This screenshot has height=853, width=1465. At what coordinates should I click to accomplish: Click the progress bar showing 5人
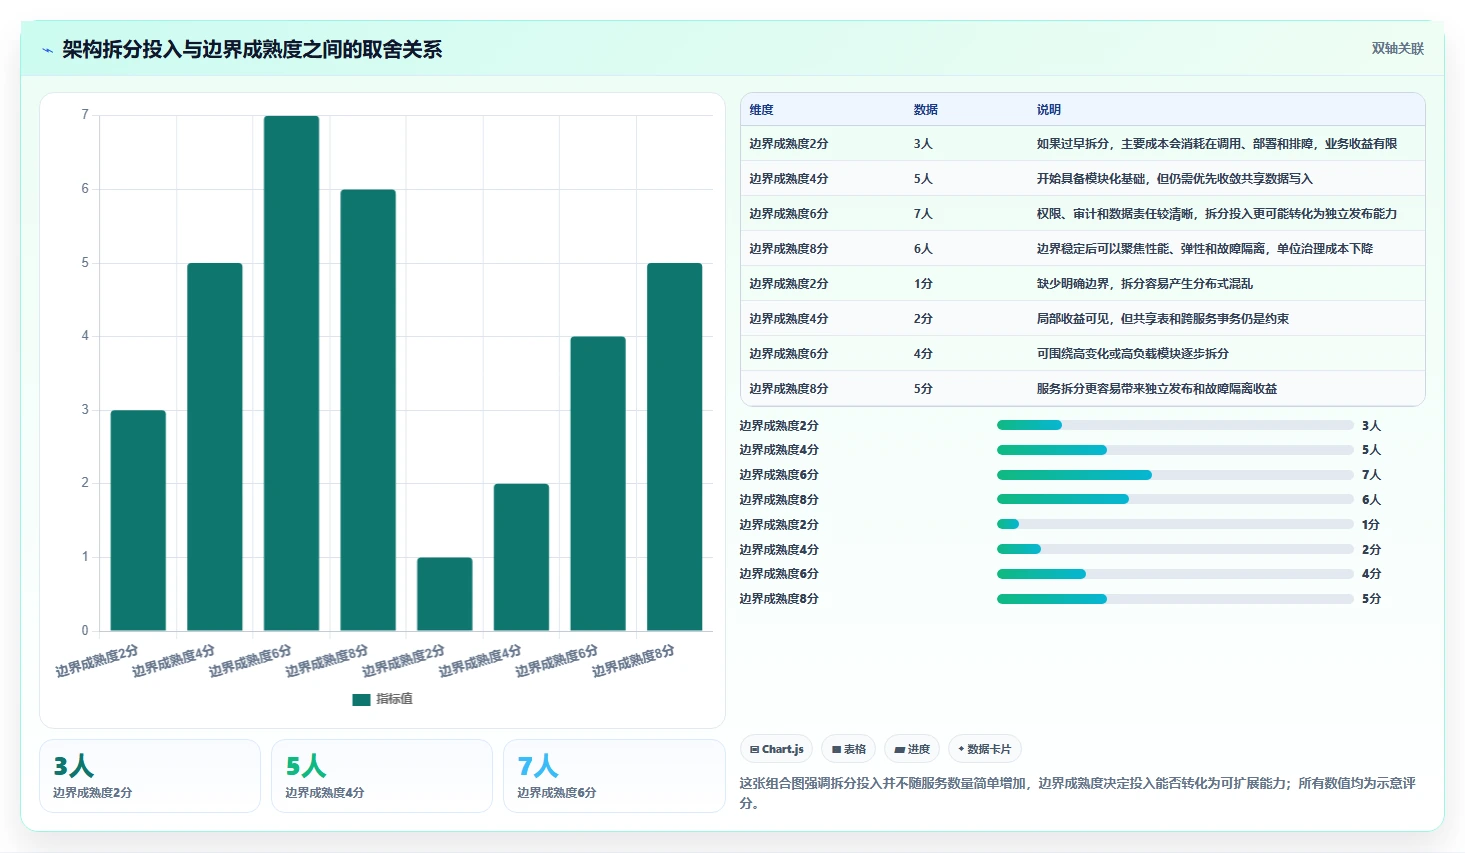coord(1175,450)
